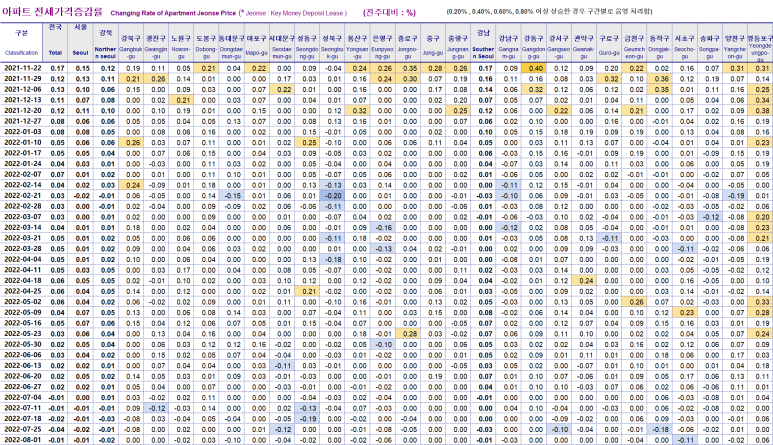The image size is (773, 445).
Task: Select the 서울 Seoul column header
Action: click(x=80, y=42)
